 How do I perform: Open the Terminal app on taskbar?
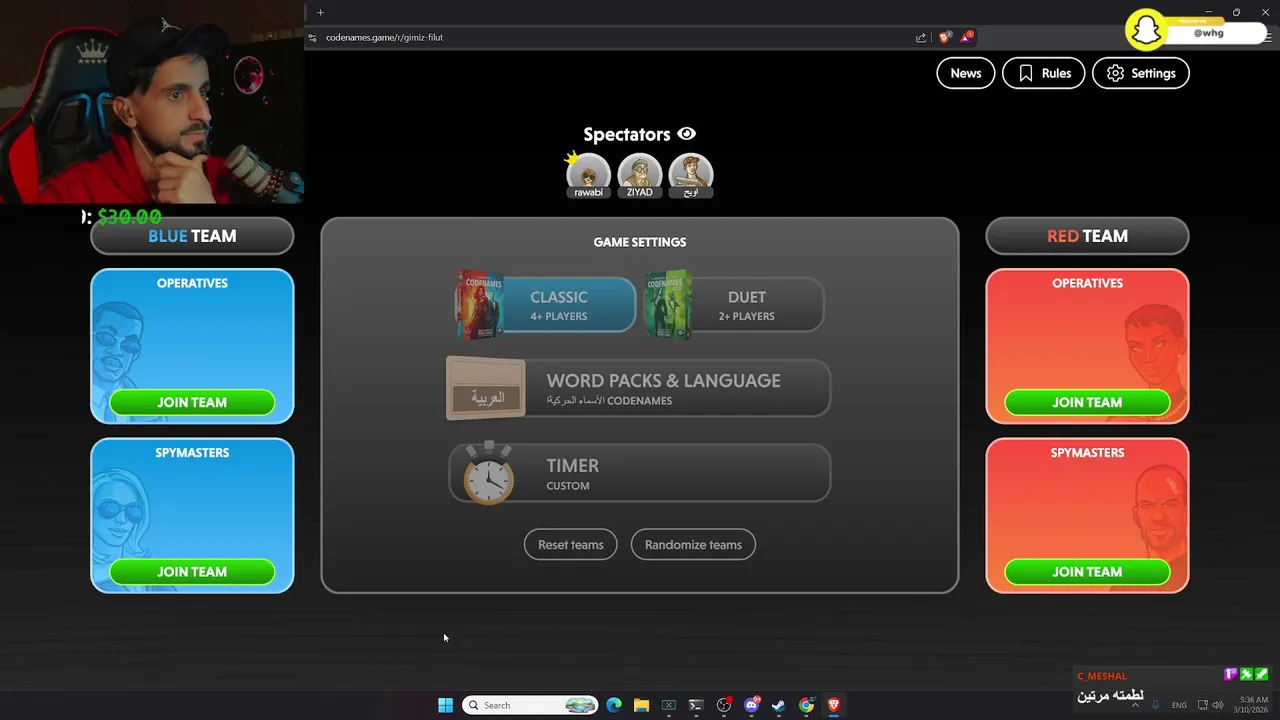point(696,705)
